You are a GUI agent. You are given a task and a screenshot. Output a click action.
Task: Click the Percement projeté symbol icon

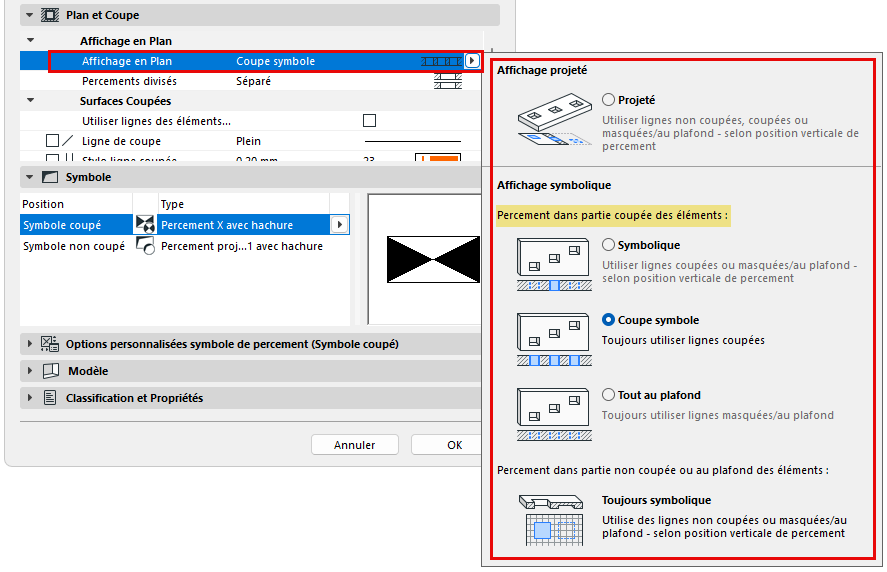[145, 246]
